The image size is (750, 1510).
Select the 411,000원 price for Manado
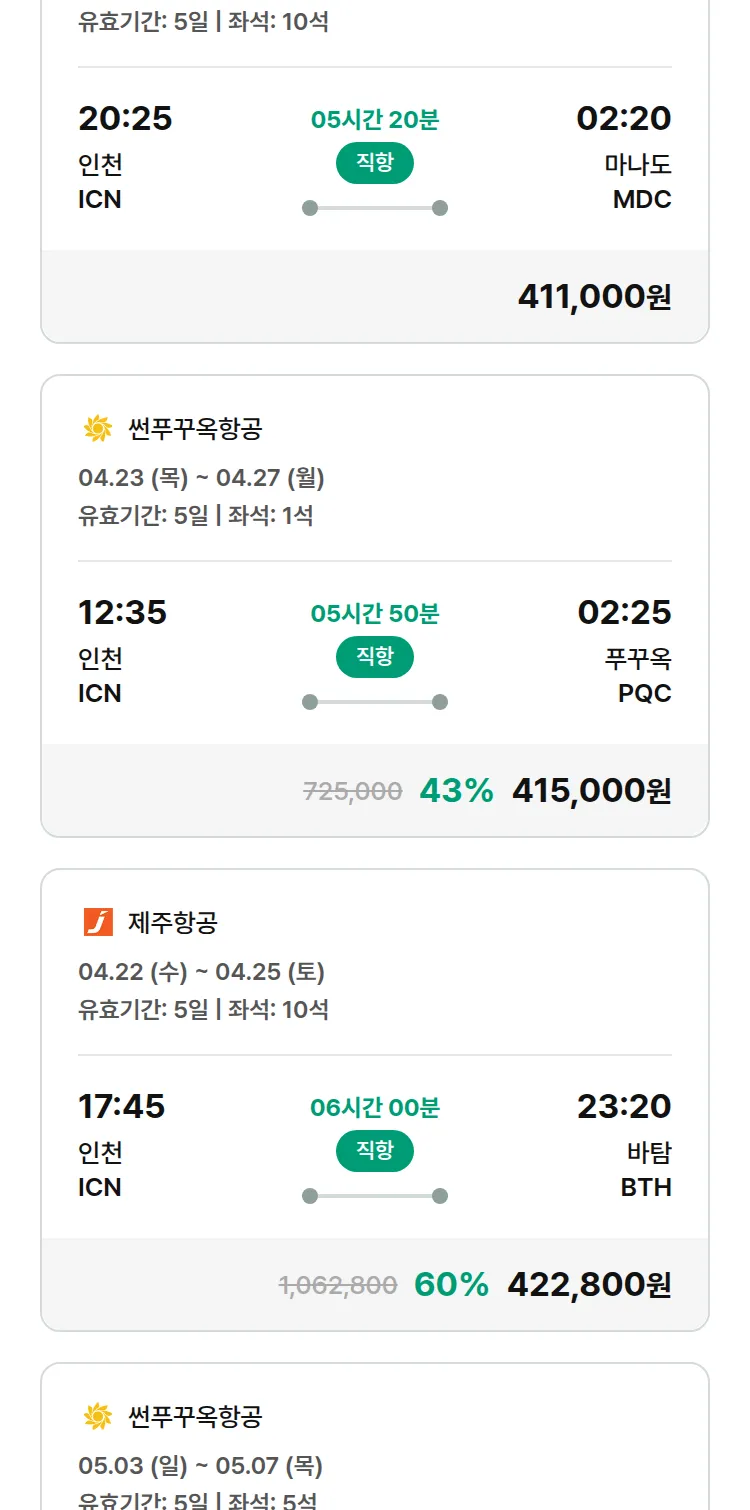click(x=594, y=296)
